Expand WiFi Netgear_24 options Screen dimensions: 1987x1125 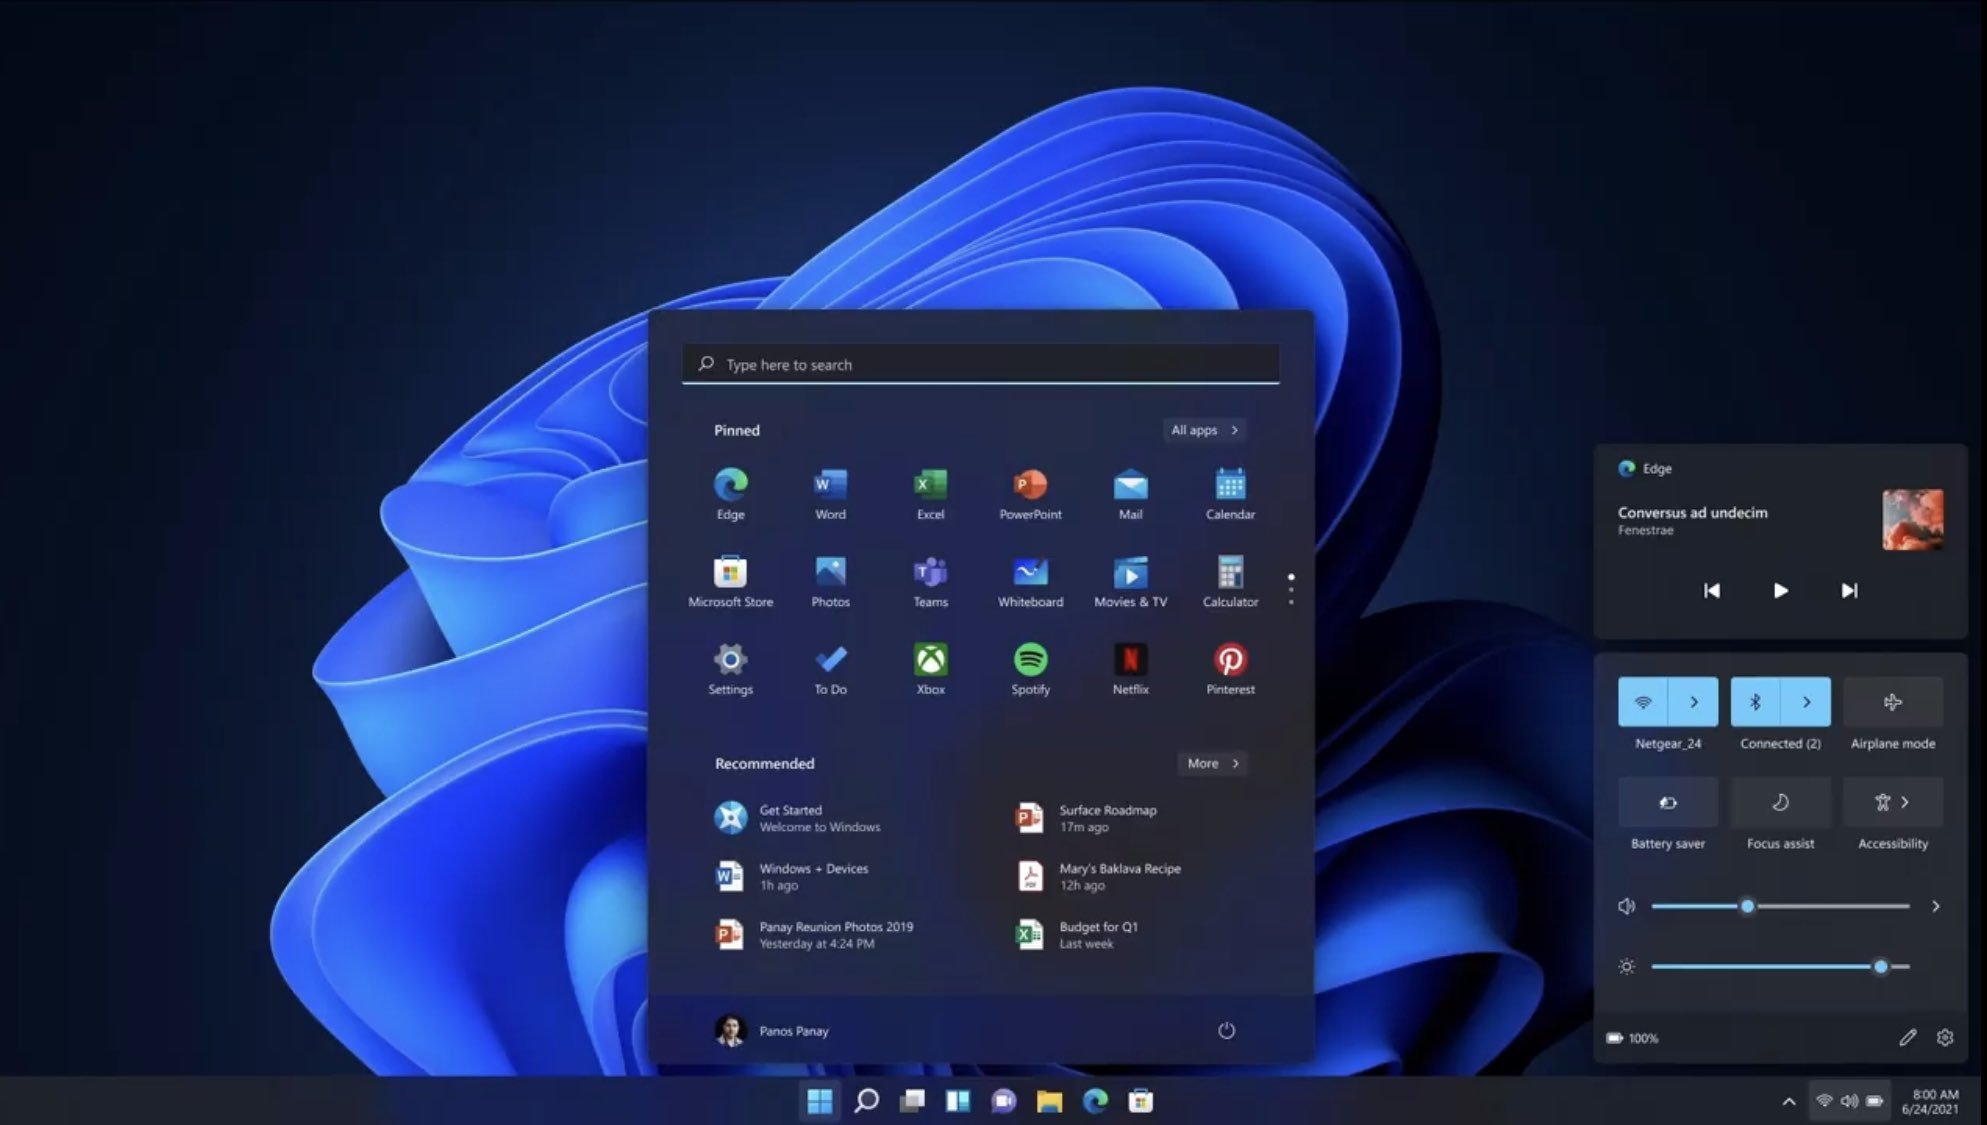click(1694, 700)
